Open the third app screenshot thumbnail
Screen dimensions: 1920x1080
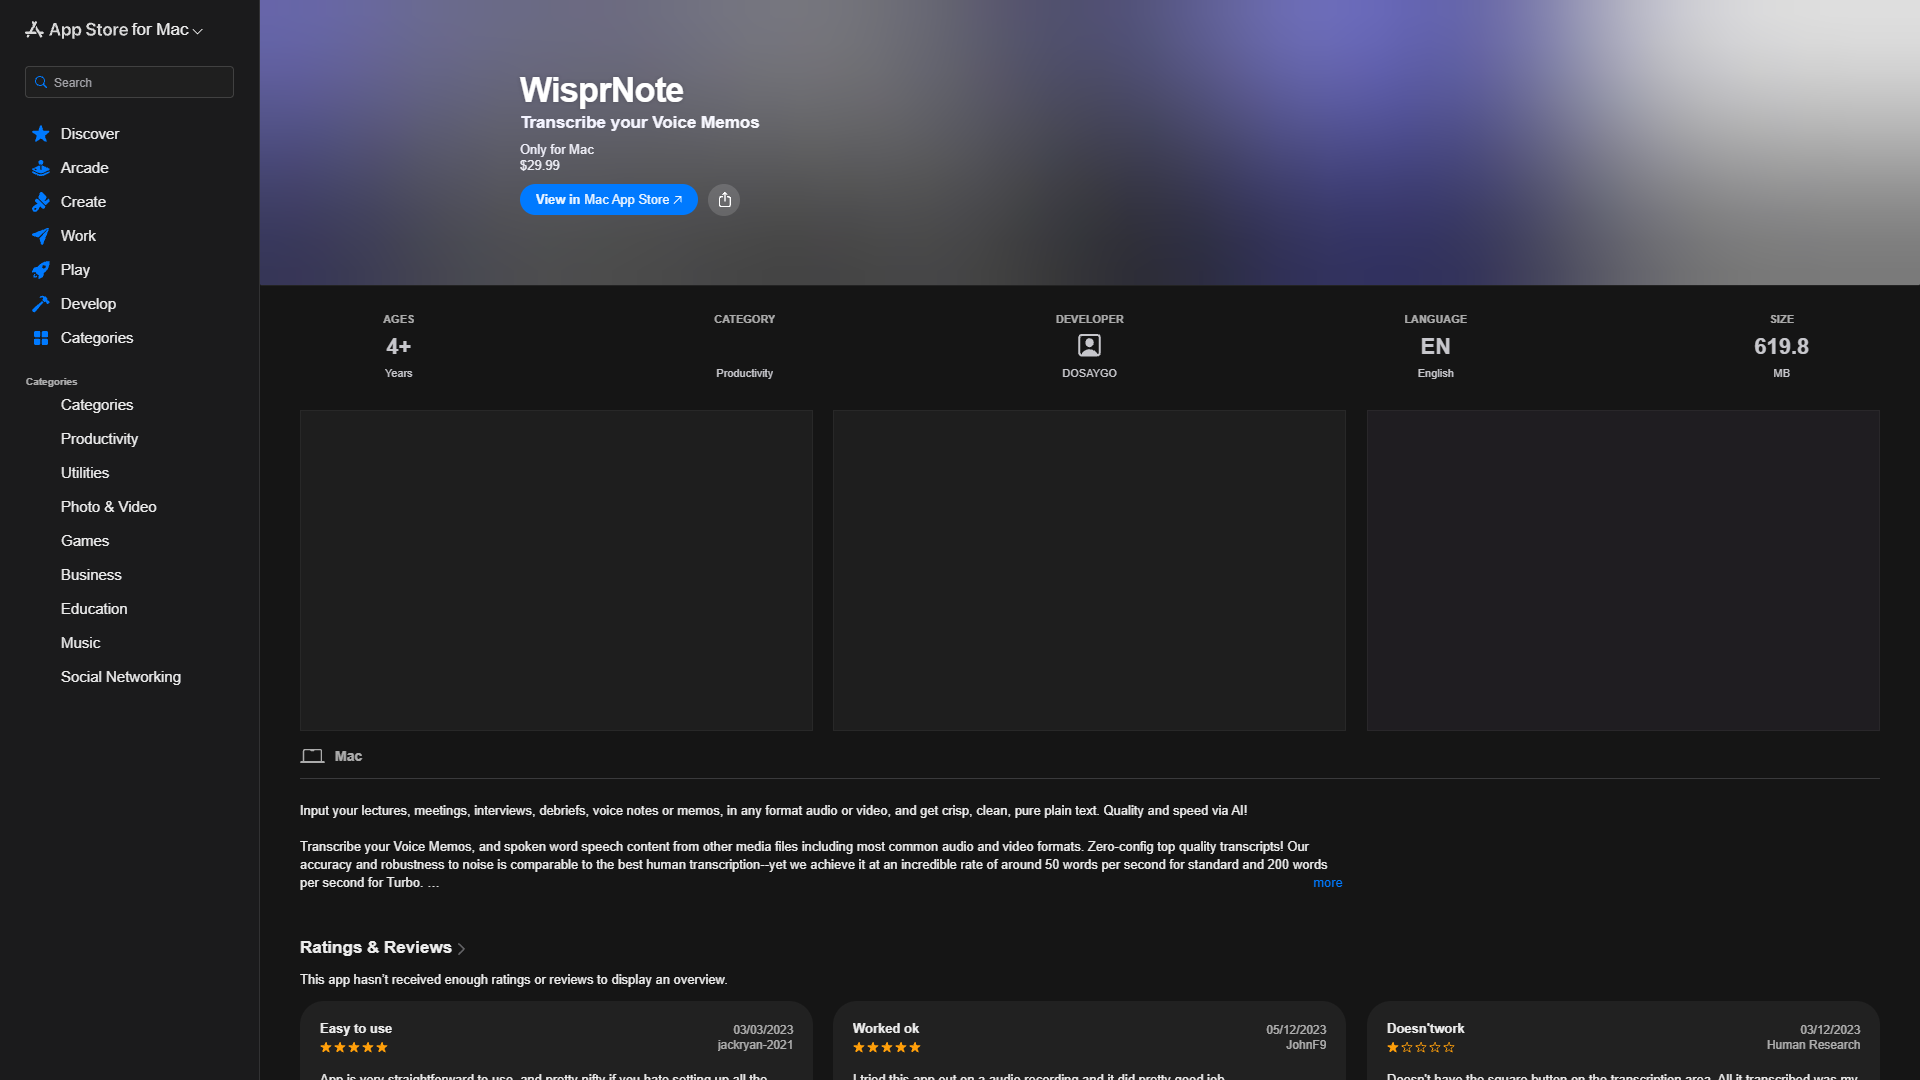[x=1623, y=570]
